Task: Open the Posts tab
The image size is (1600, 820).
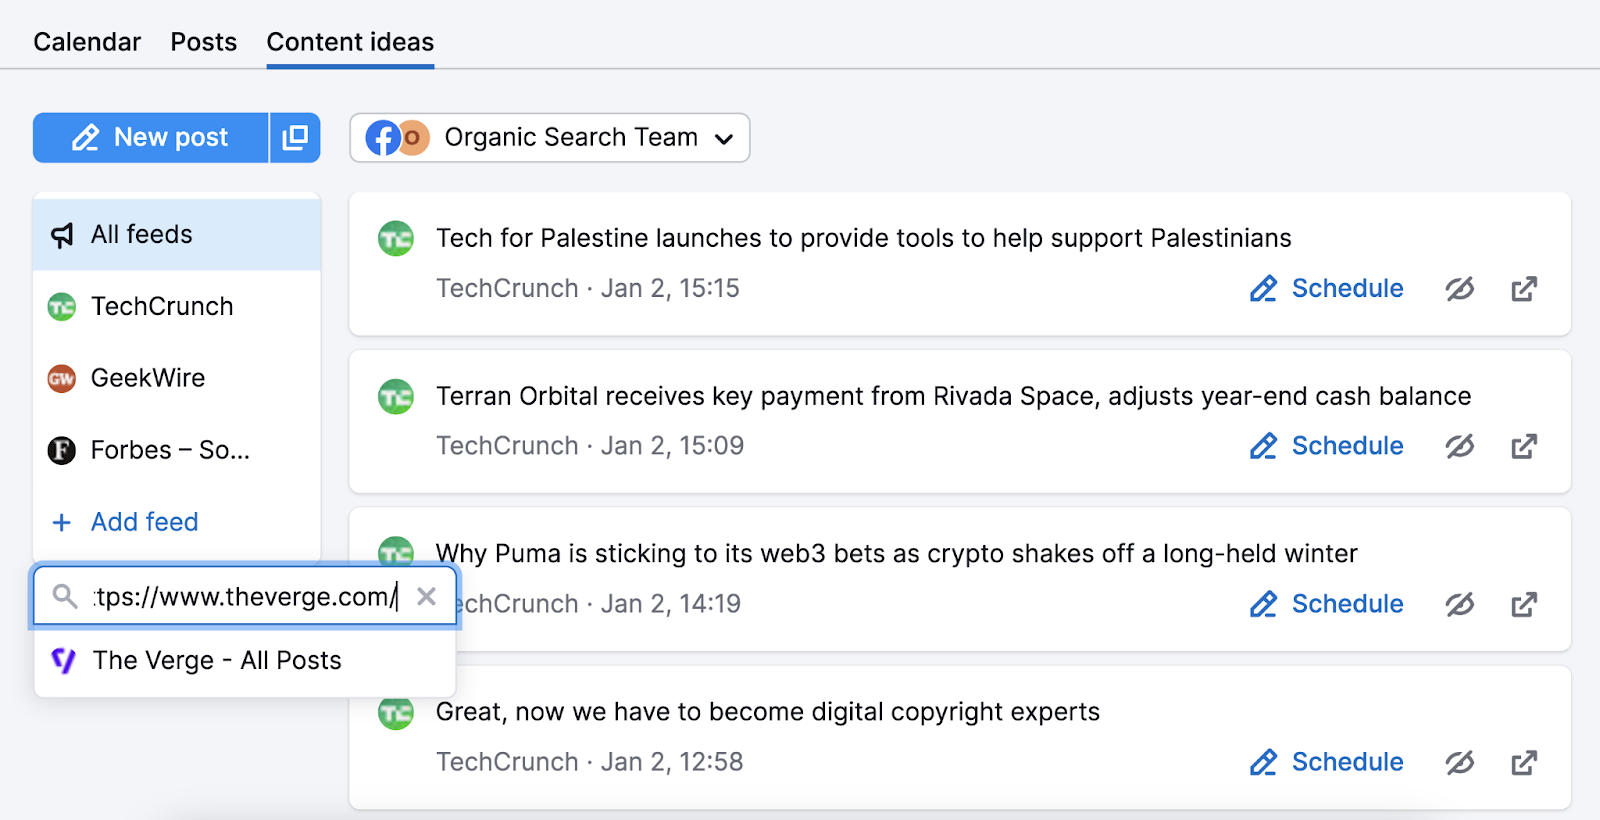Action: click(204, 42)
